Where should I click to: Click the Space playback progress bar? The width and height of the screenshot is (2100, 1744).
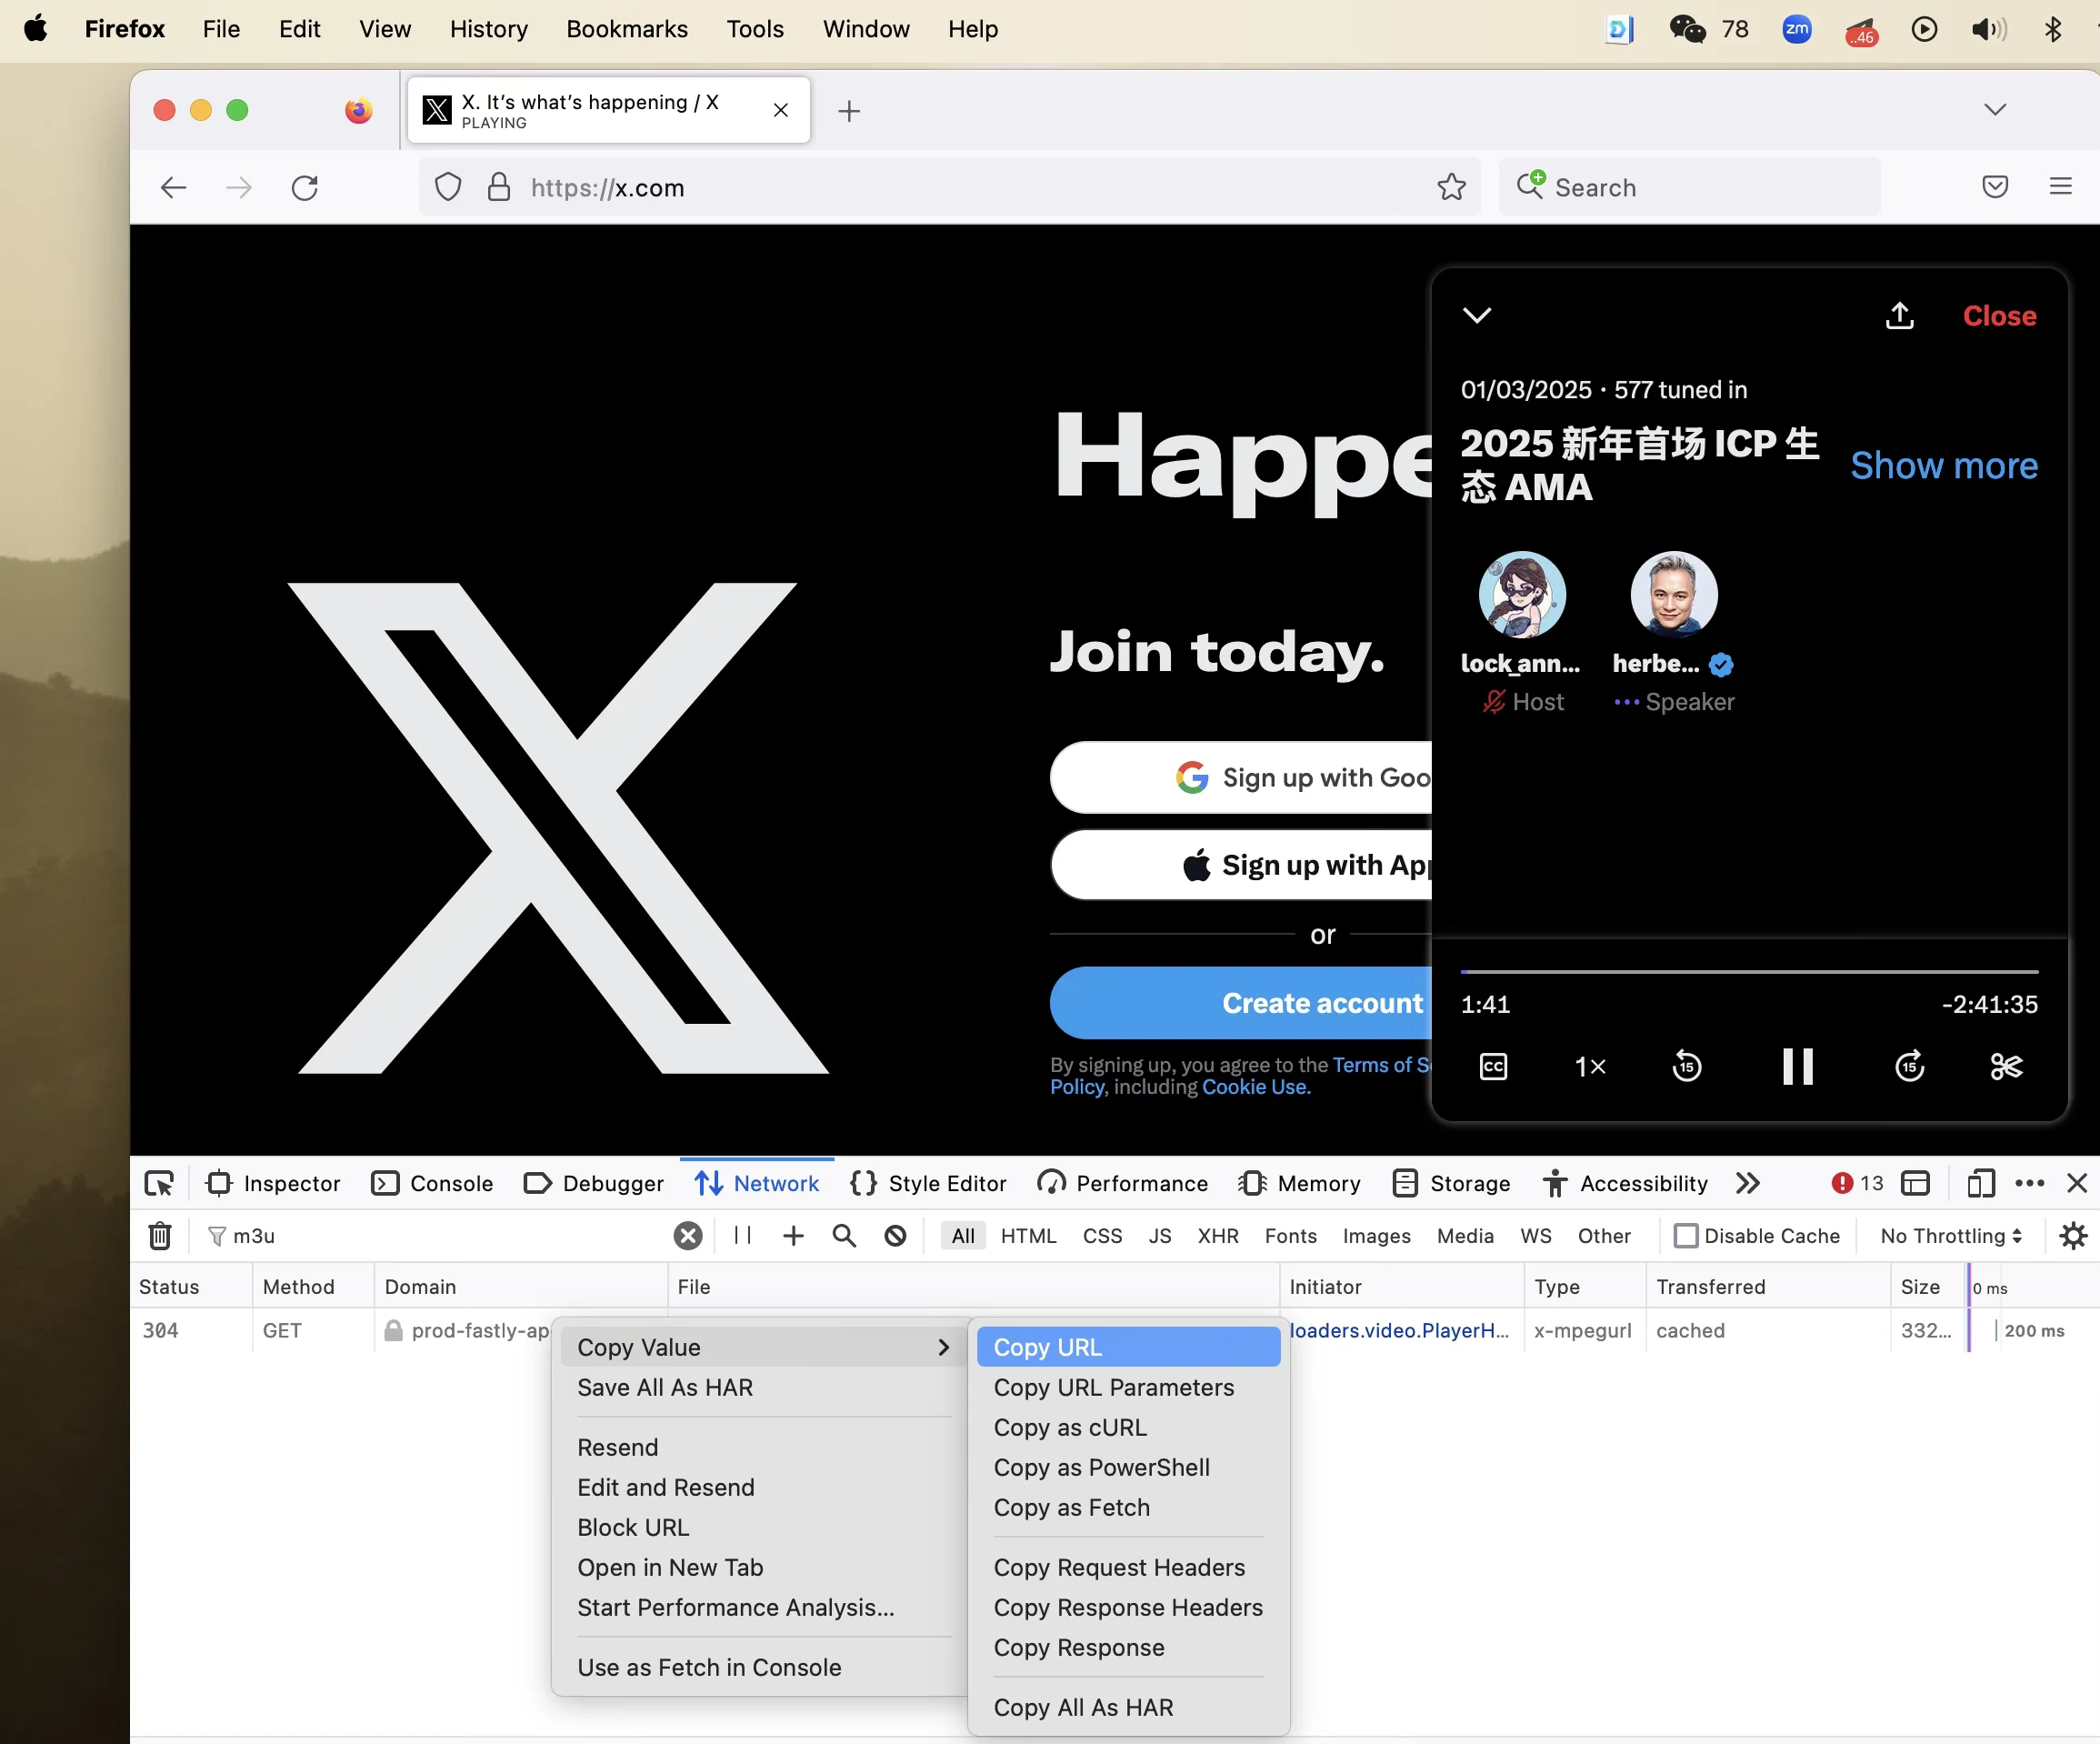pos(1748,971)
